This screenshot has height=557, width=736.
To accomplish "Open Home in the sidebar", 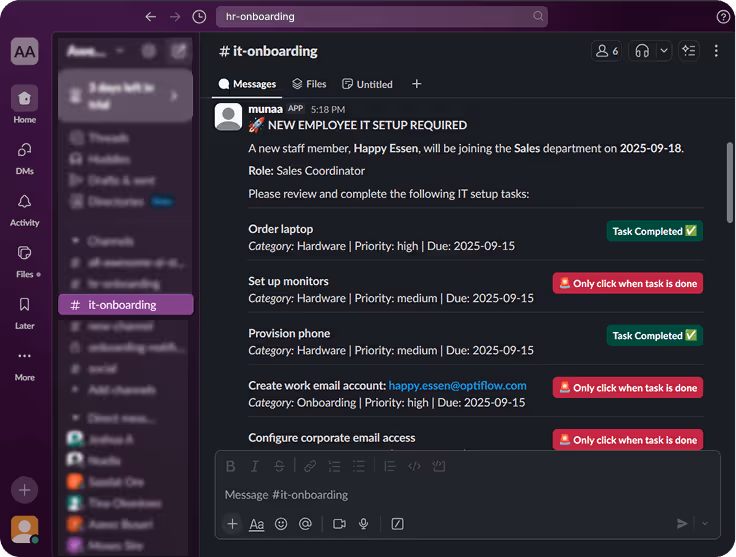I will click(x=24, y=104).
